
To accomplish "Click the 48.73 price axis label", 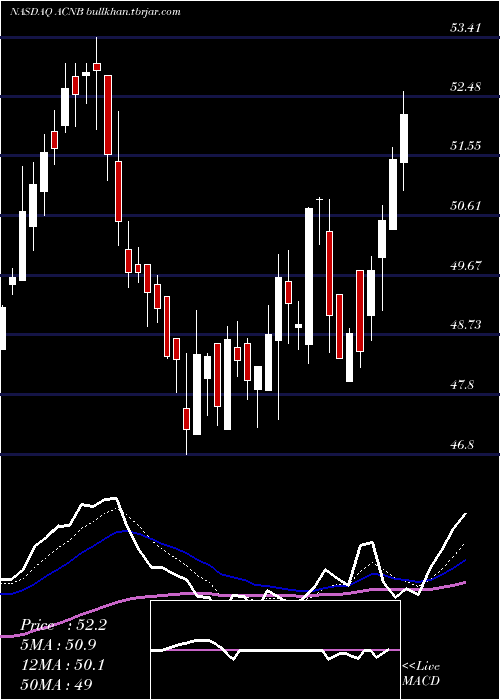I will 466,325.
